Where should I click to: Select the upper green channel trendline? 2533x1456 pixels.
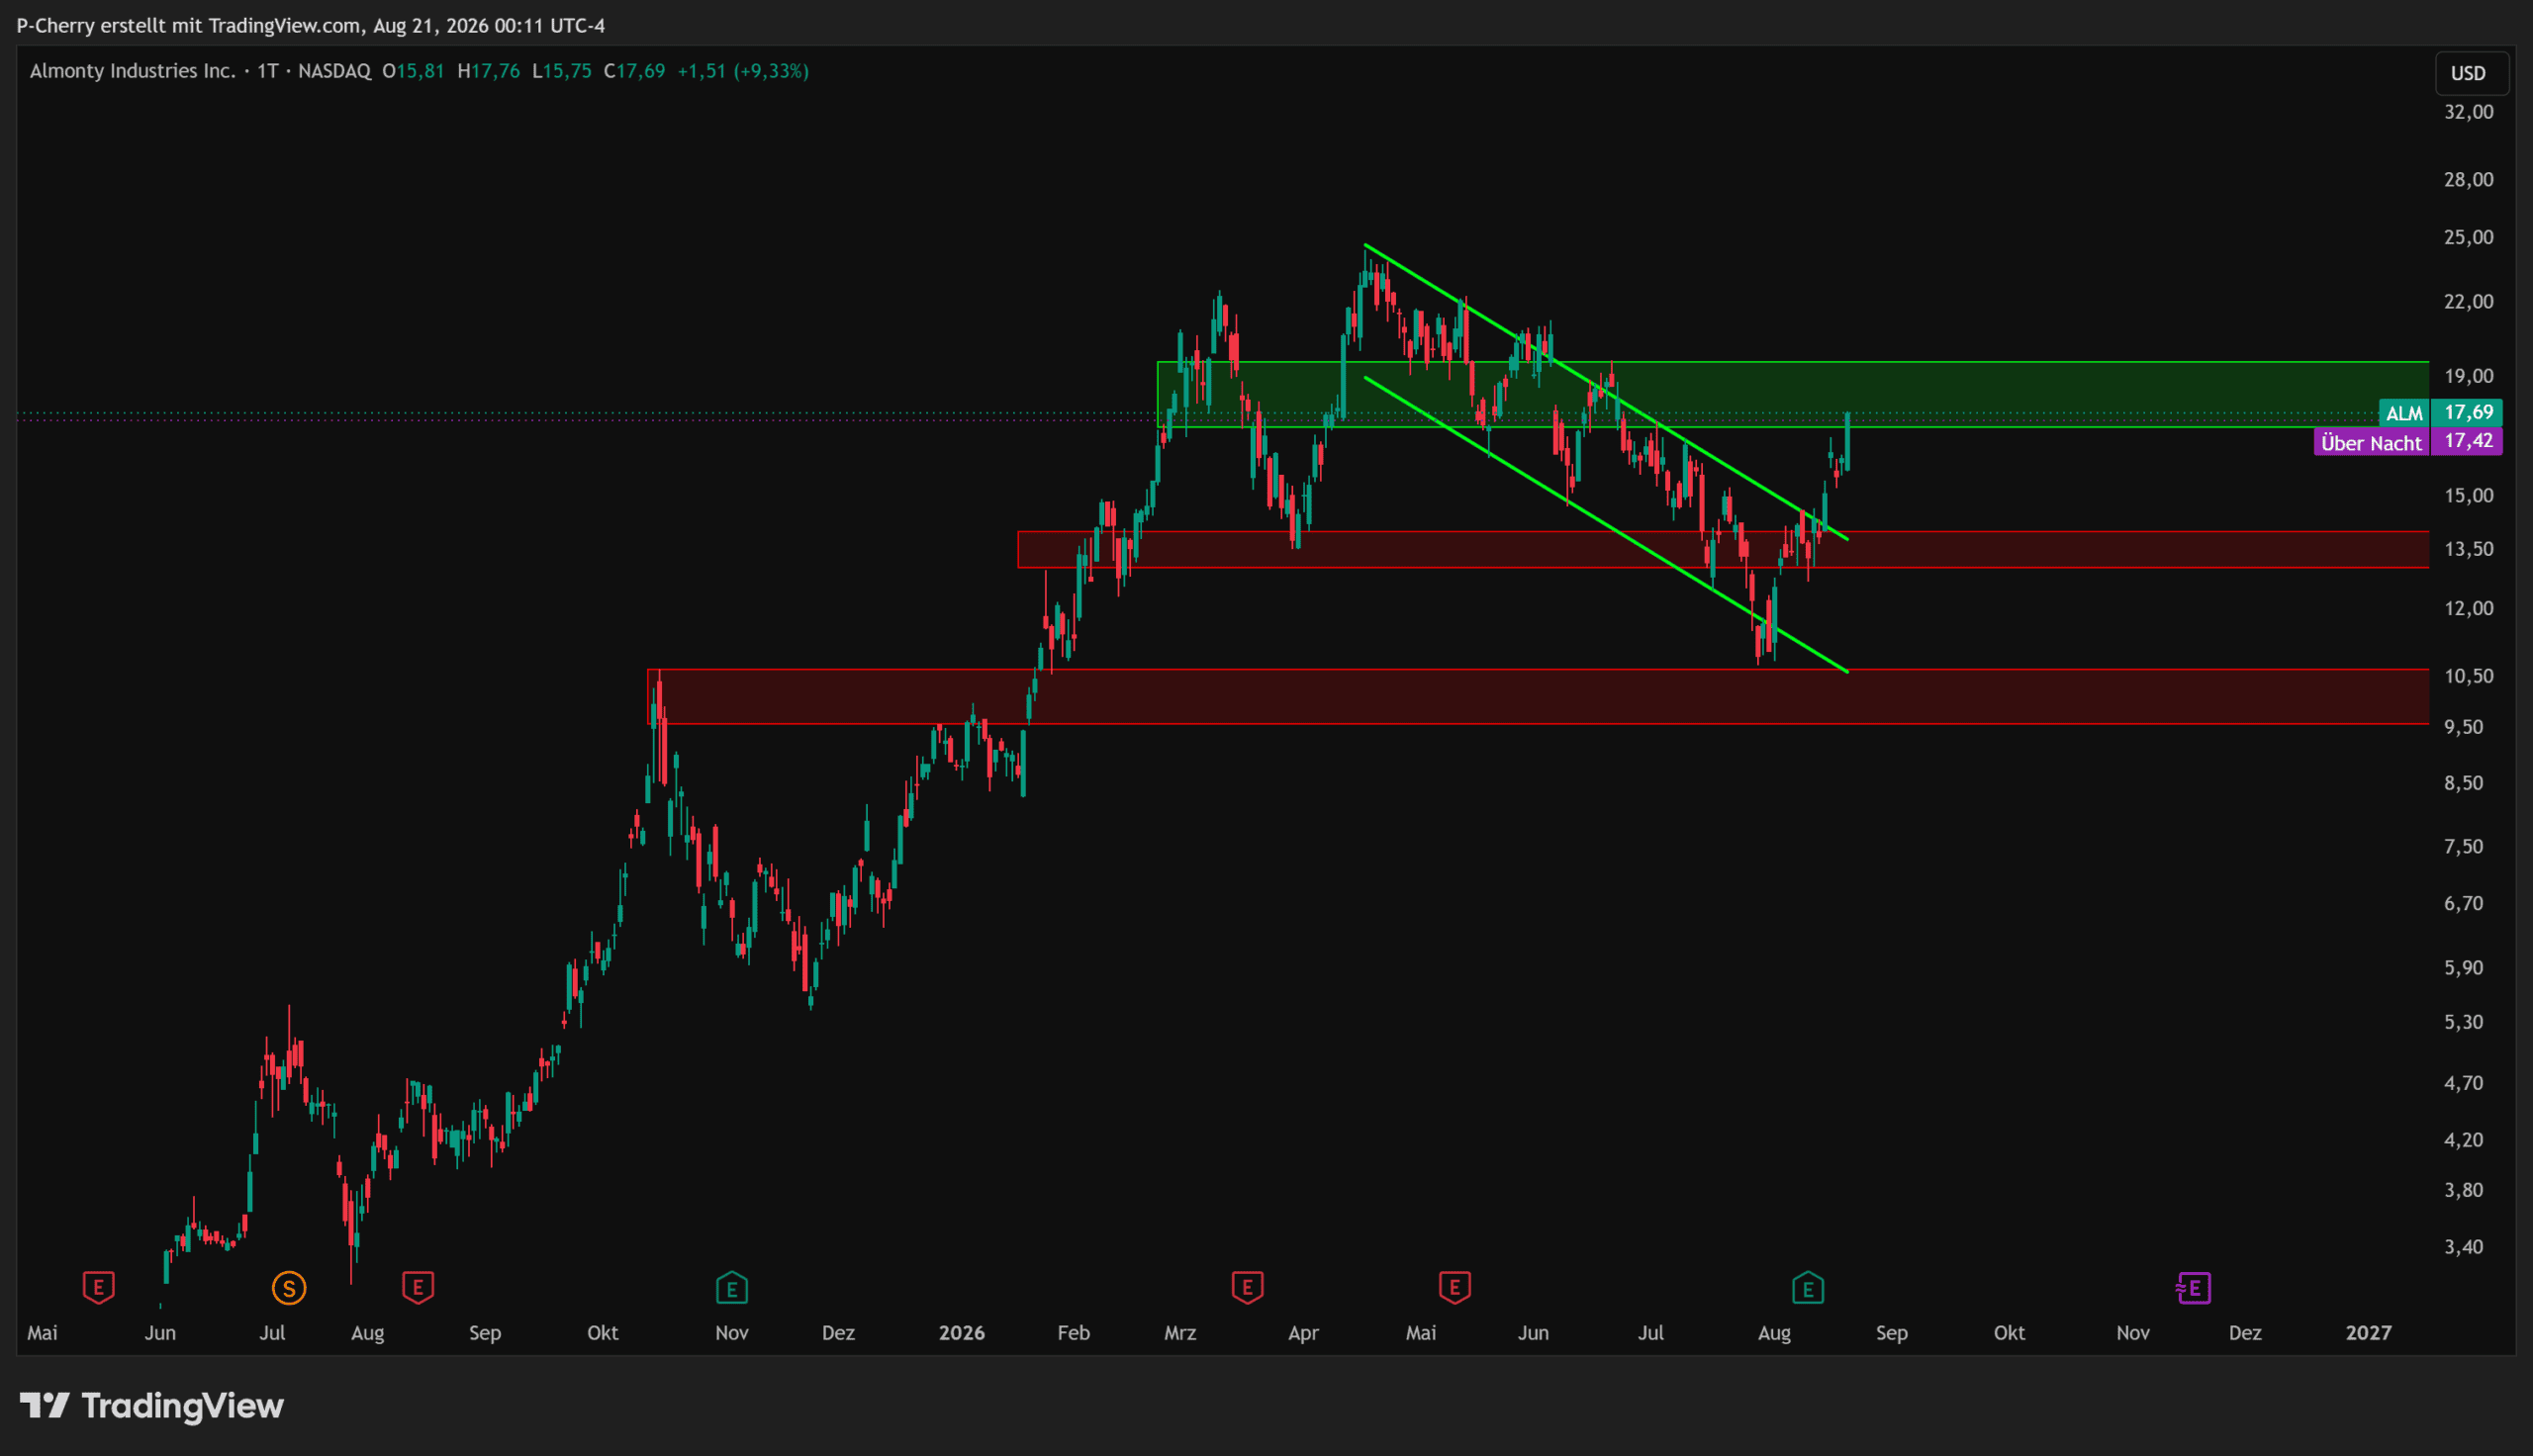[1606, 392]
